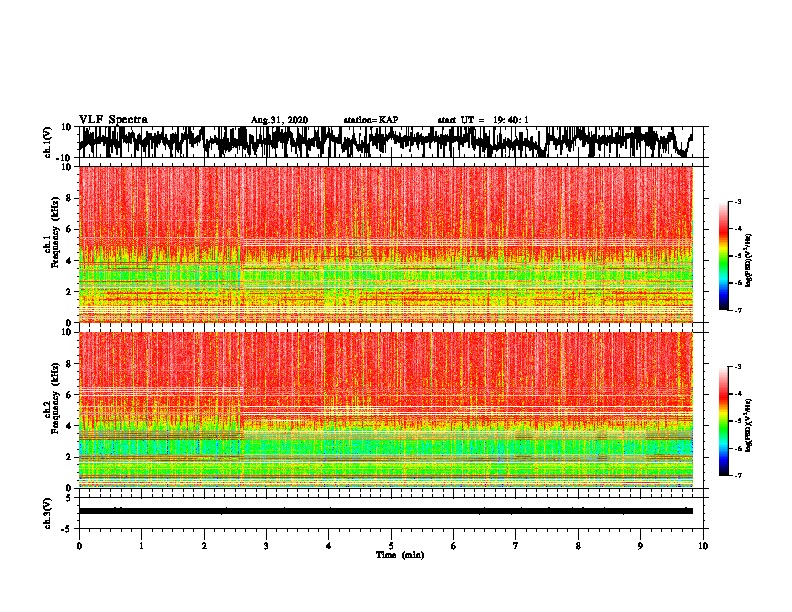792x612 pixels.
Task: Click the "-5" label on ch.1 color bar
Action: coord(738,256)
